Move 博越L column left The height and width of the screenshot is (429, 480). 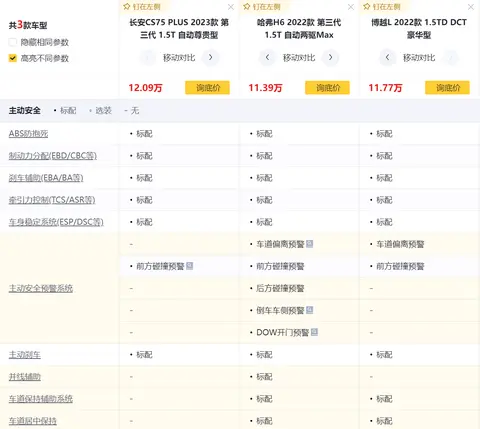(387, 57)
